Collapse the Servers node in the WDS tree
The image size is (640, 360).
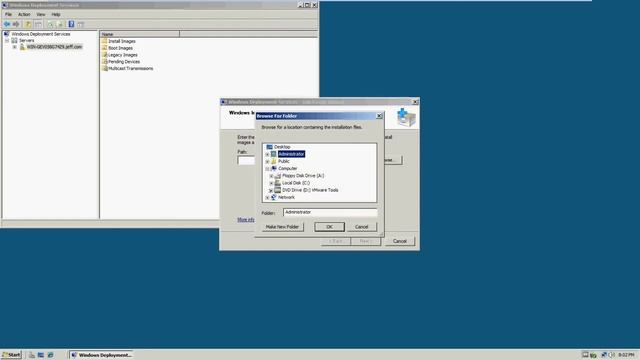pyautogui.click(x=7, y=40)
